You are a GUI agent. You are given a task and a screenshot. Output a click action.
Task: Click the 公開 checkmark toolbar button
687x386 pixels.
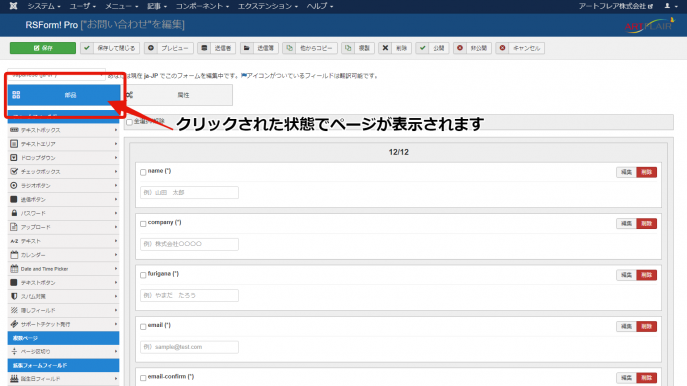point(432,48)
